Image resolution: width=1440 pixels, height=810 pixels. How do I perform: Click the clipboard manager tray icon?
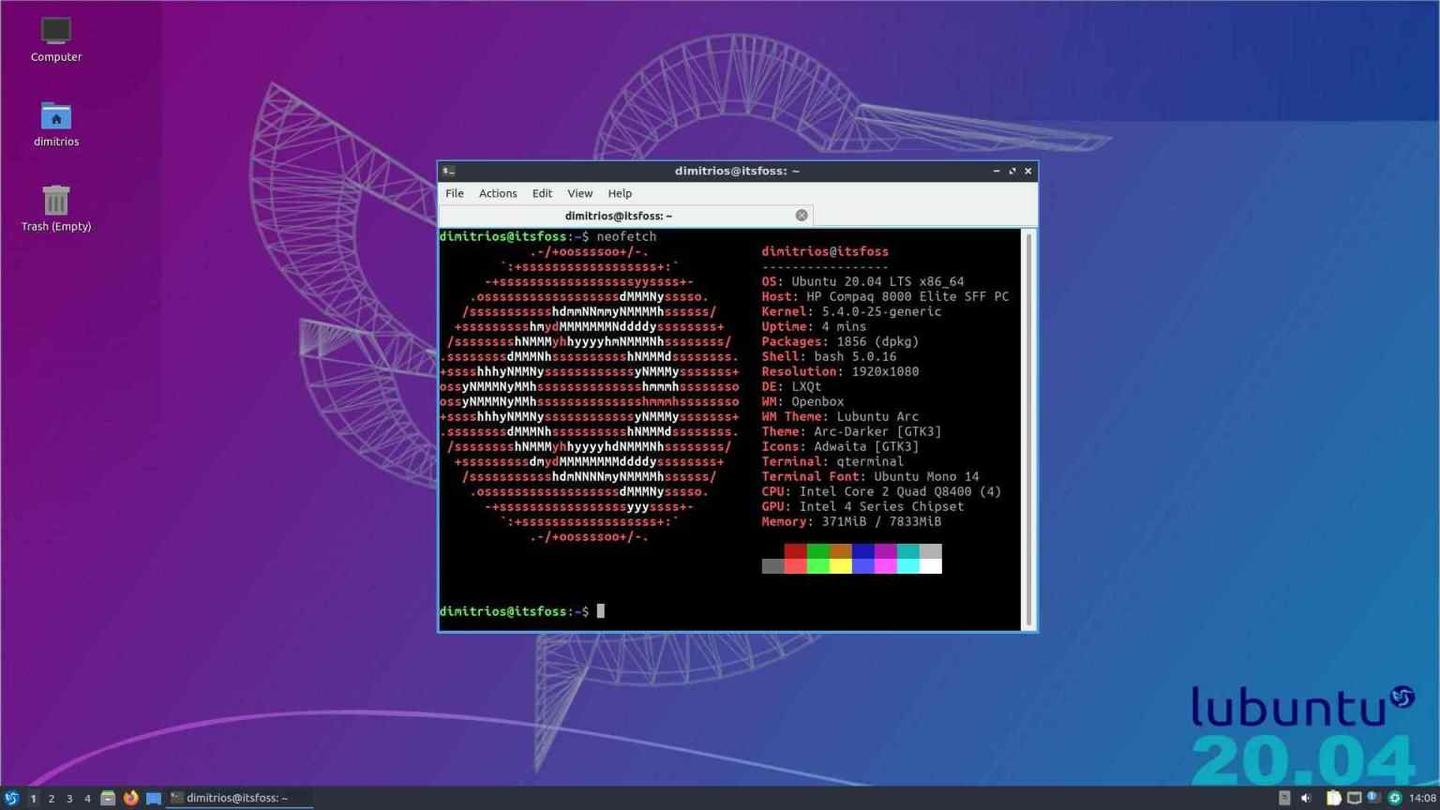1332,797
